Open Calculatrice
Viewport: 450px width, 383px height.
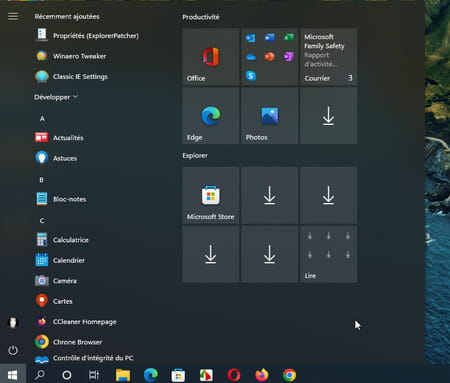click(62, 240)
